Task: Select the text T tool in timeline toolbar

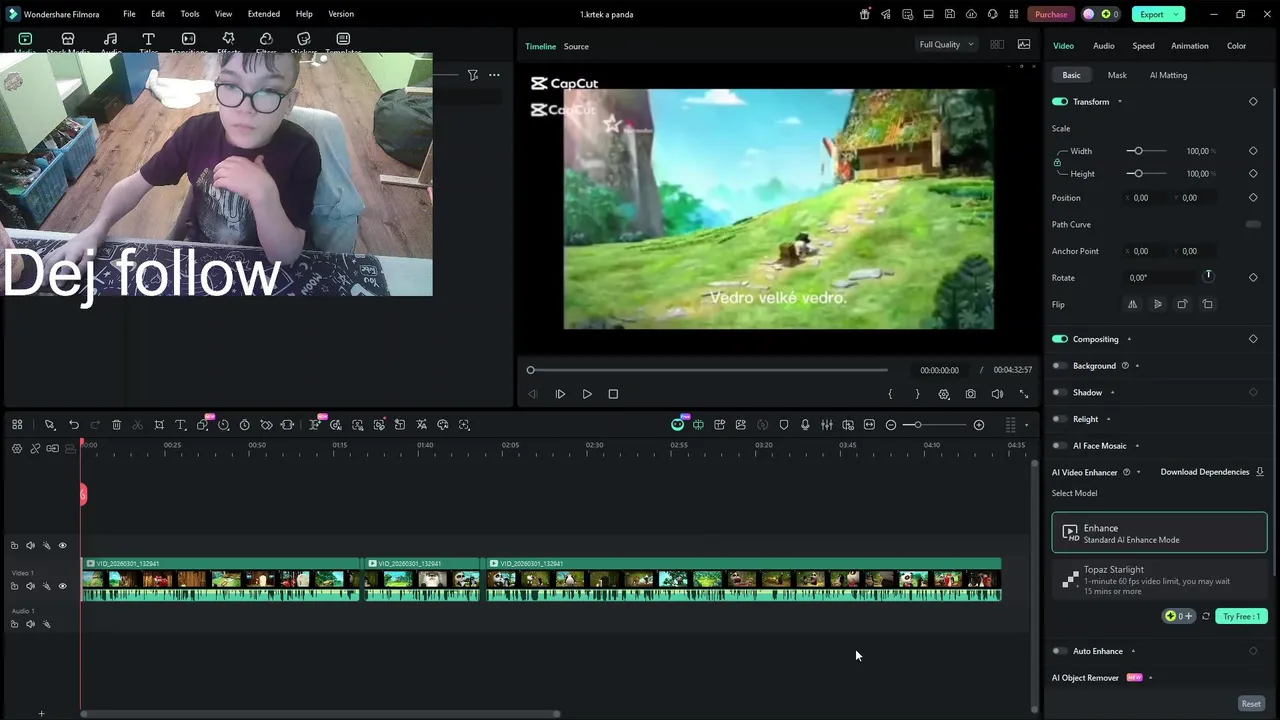Action: 181,425
